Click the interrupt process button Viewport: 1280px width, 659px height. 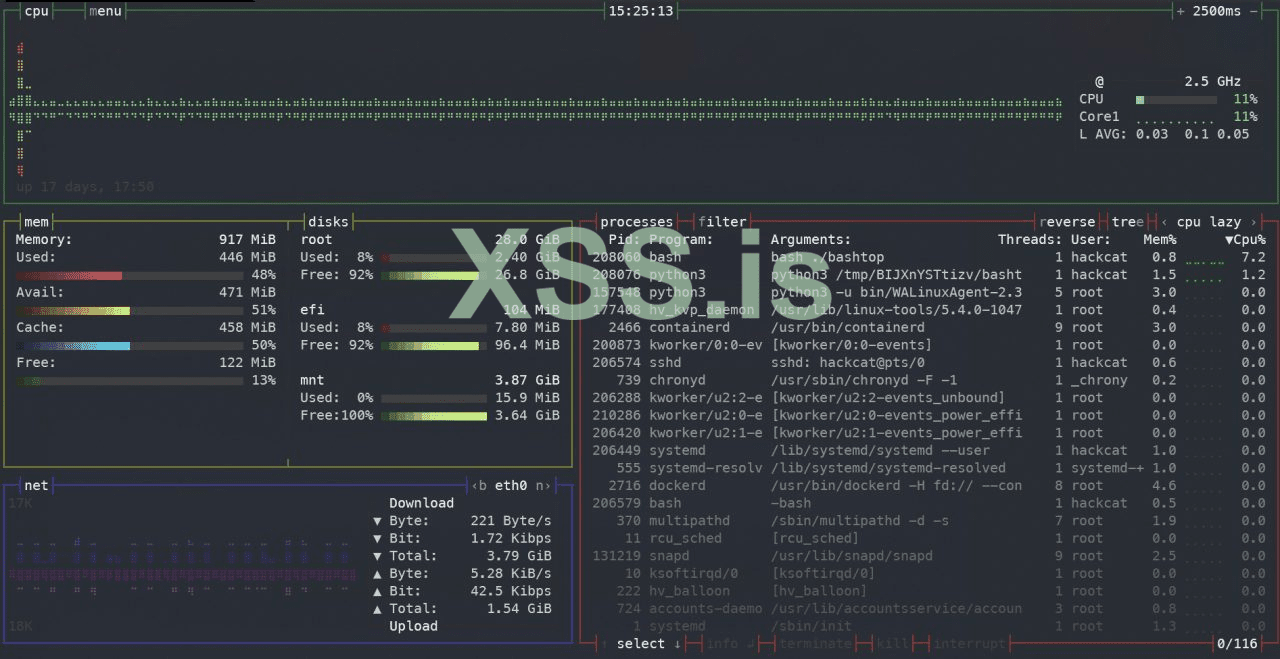point(969,644)
